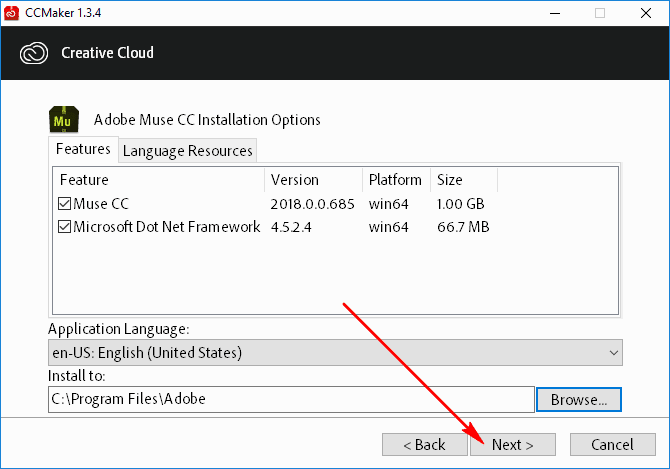Uncheck the Muse CC checkbox
Viewport: 670px width, 469px height.
point(64,203)
